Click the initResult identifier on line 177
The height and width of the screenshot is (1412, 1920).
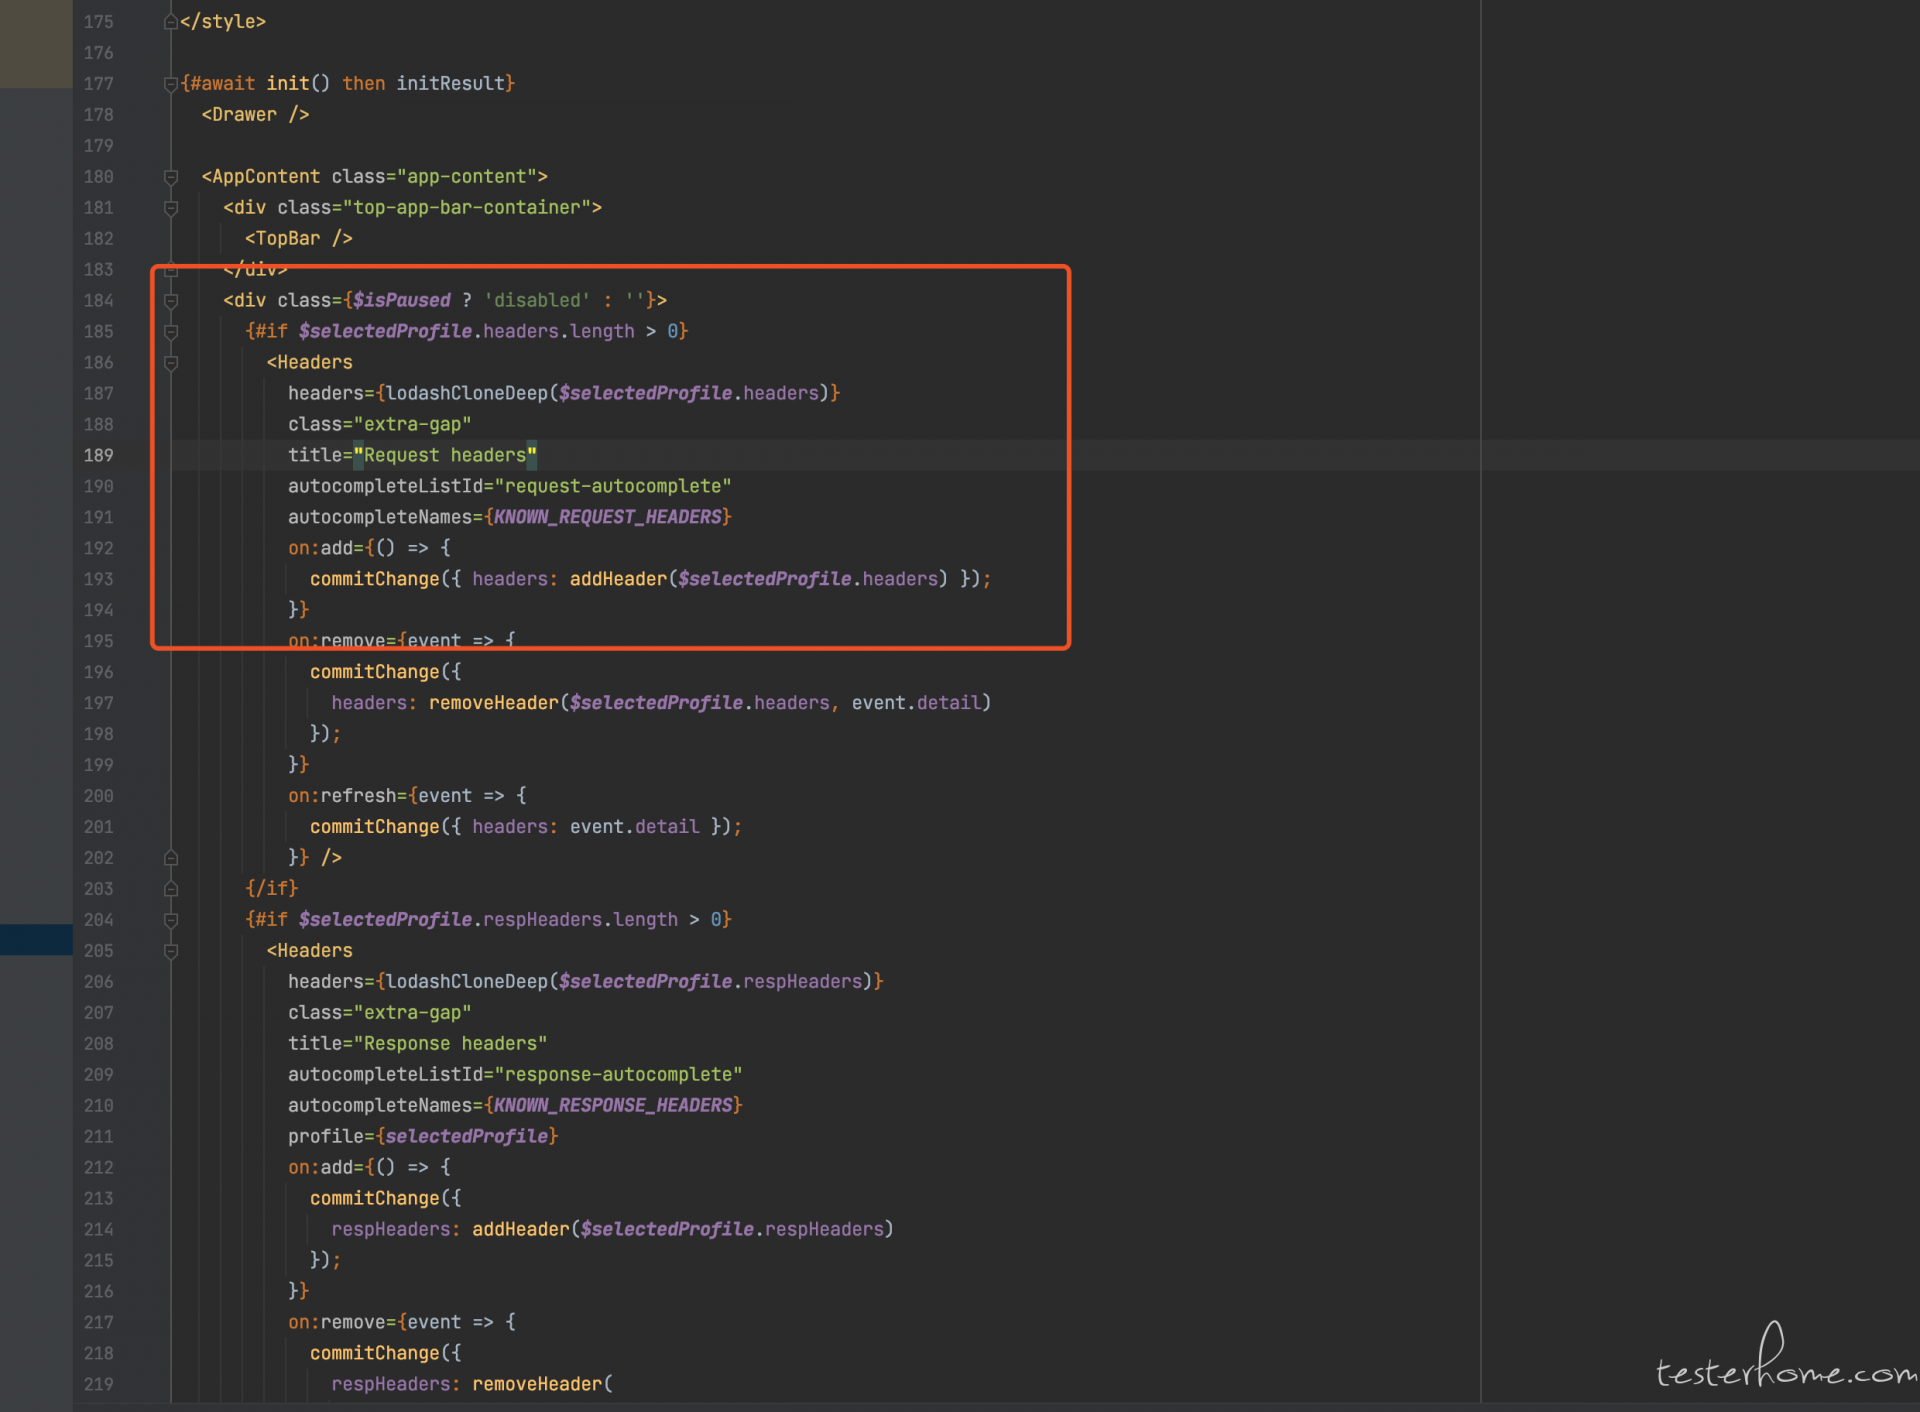451,84
